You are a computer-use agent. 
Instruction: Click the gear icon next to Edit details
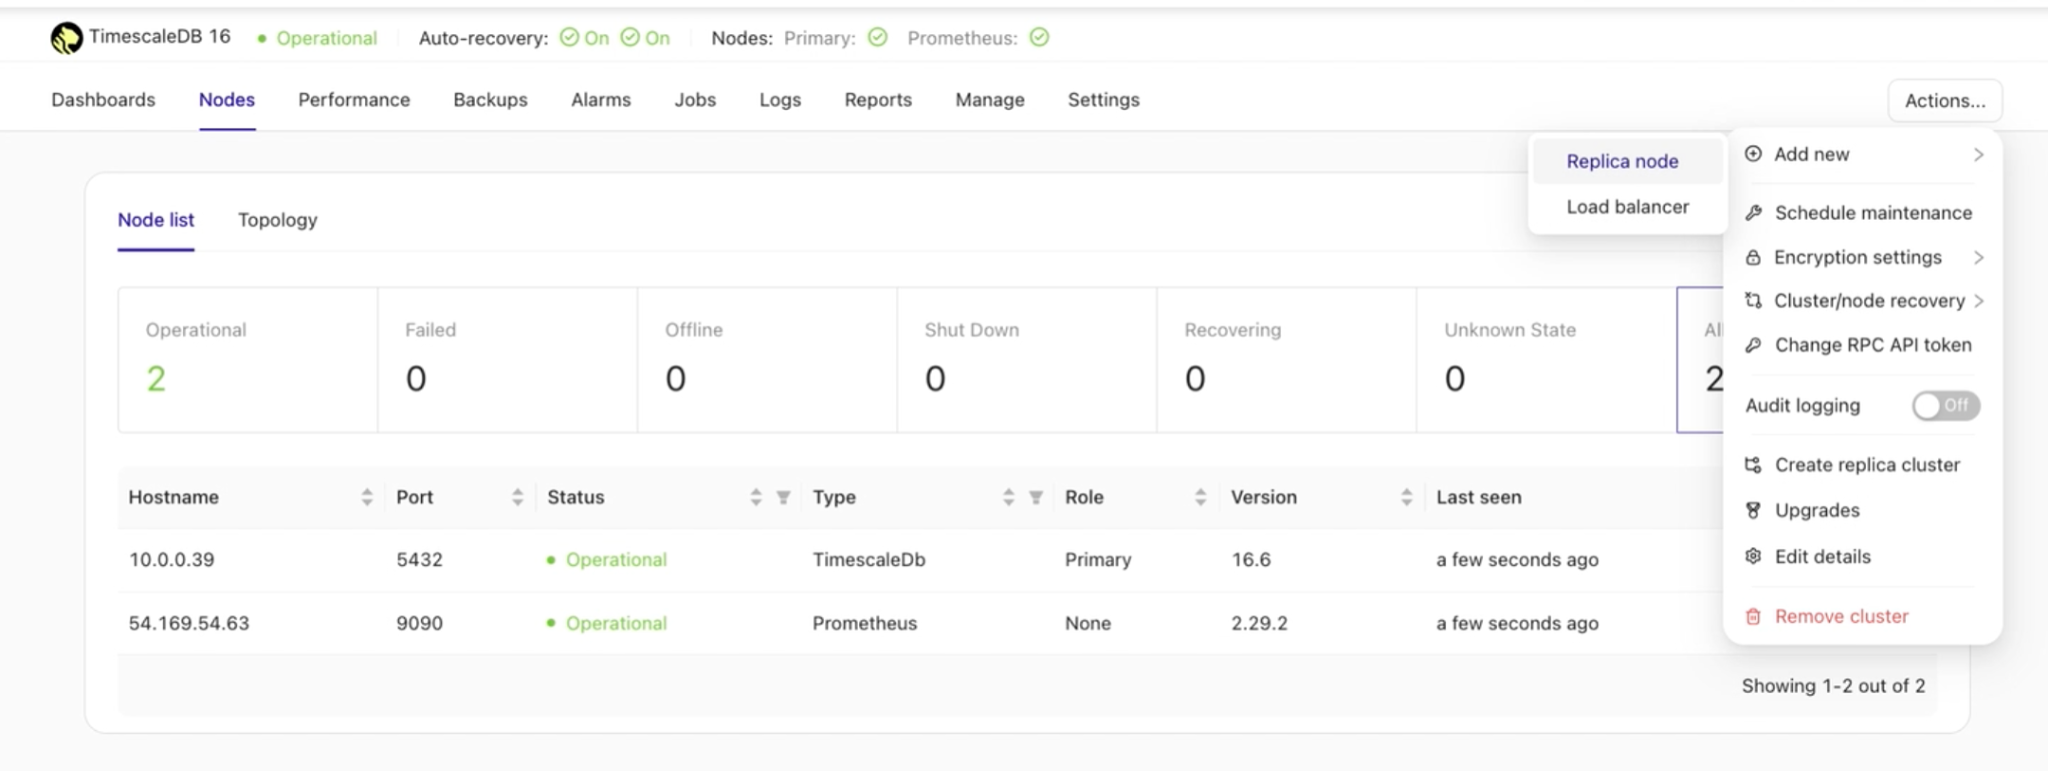click(x=1753, y=557)
